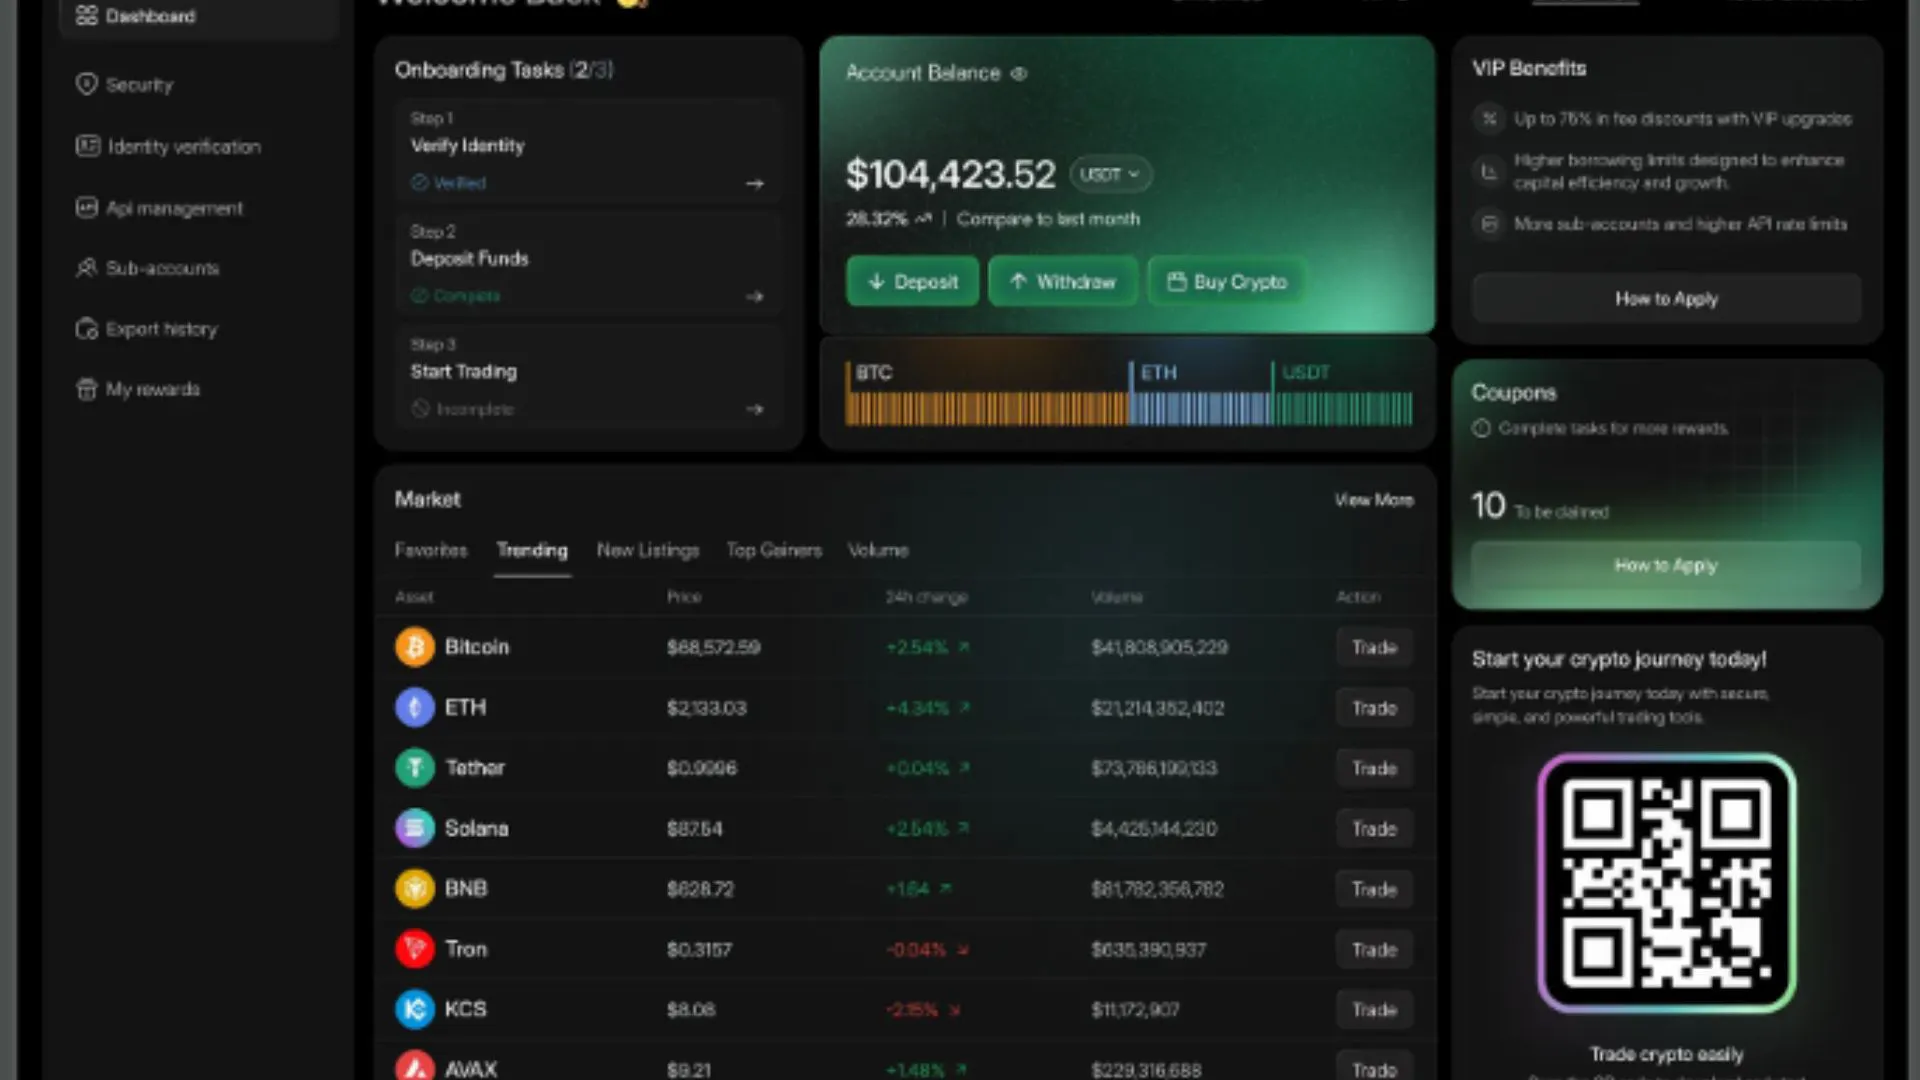Select the BTC portfolio bar segment
The image size is (1920, 1080).
987,408
